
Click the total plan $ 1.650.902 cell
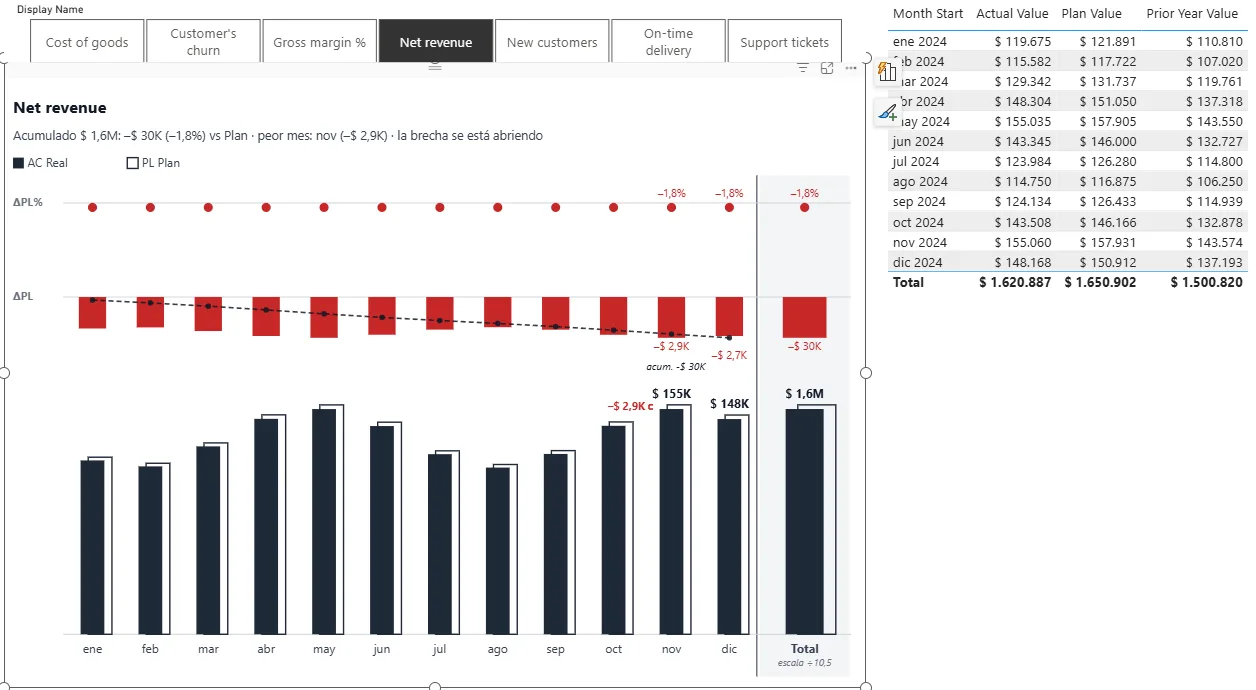pyautogui.click(x=1100, y=282)
